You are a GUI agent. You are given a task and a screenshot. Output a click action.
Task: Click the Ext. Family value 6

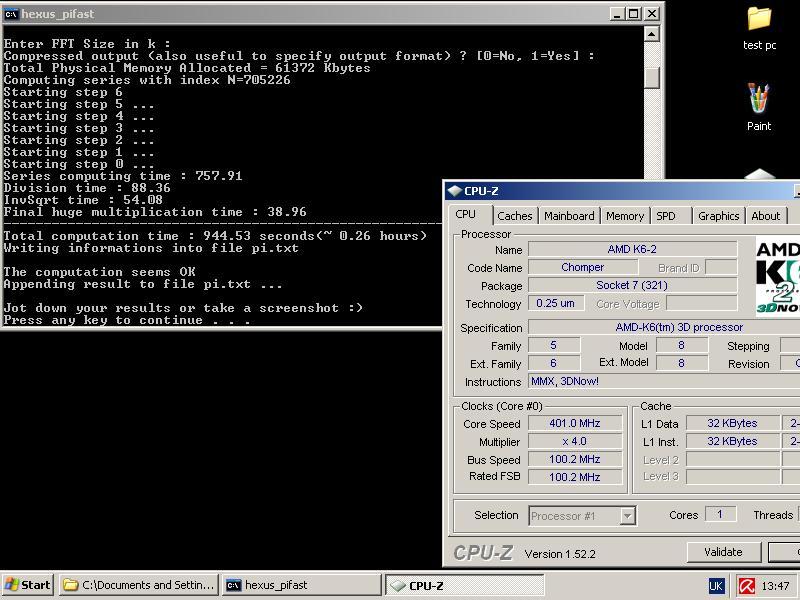tap(554, 363)
